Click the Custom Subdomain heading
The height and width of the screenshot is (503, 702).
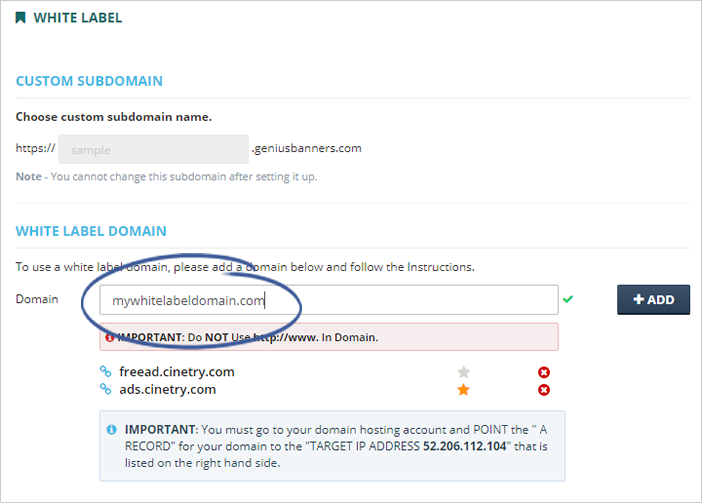click(x=89, y=81)
